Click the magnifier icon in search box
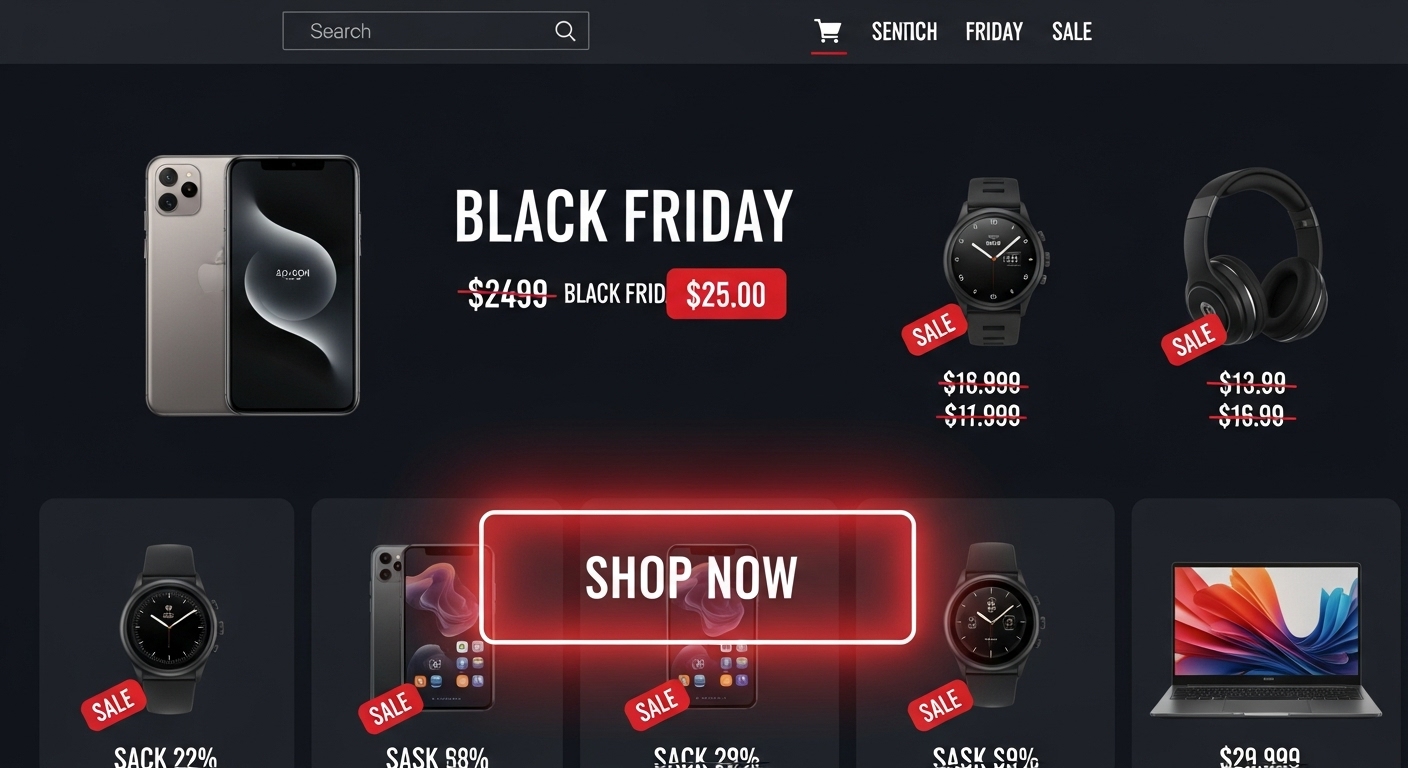This screenshot has height=768, width=1408. [565, 31]
